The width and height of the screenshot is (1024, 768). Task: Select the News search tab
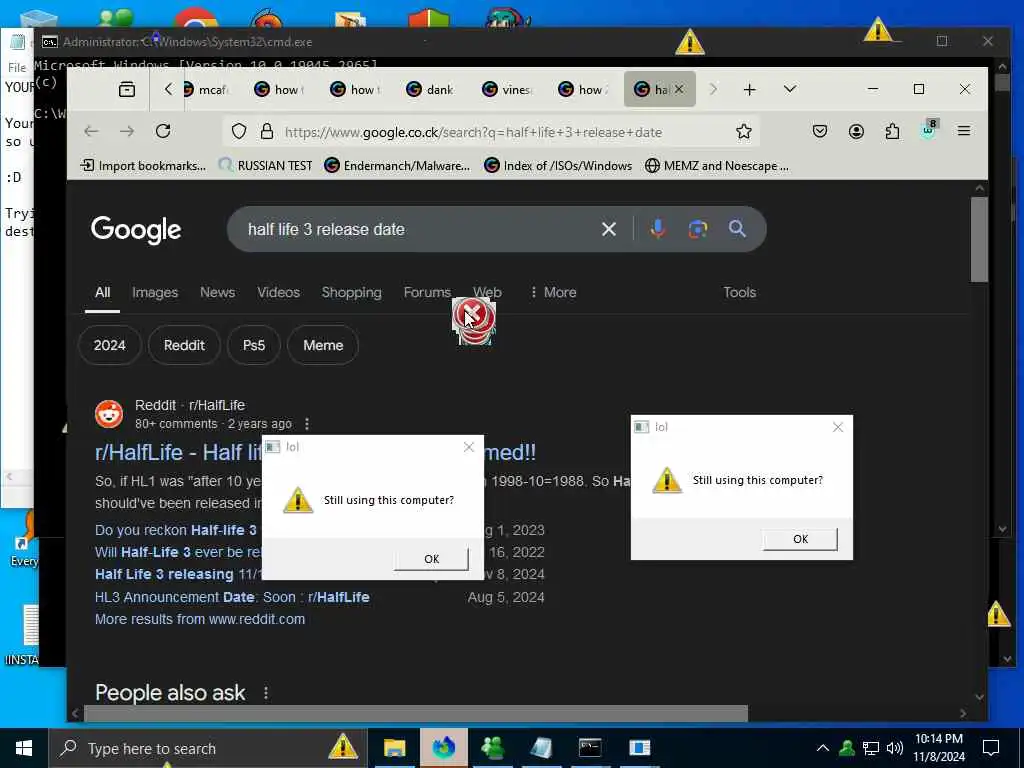pyautogui.click(x=217, y=292)
